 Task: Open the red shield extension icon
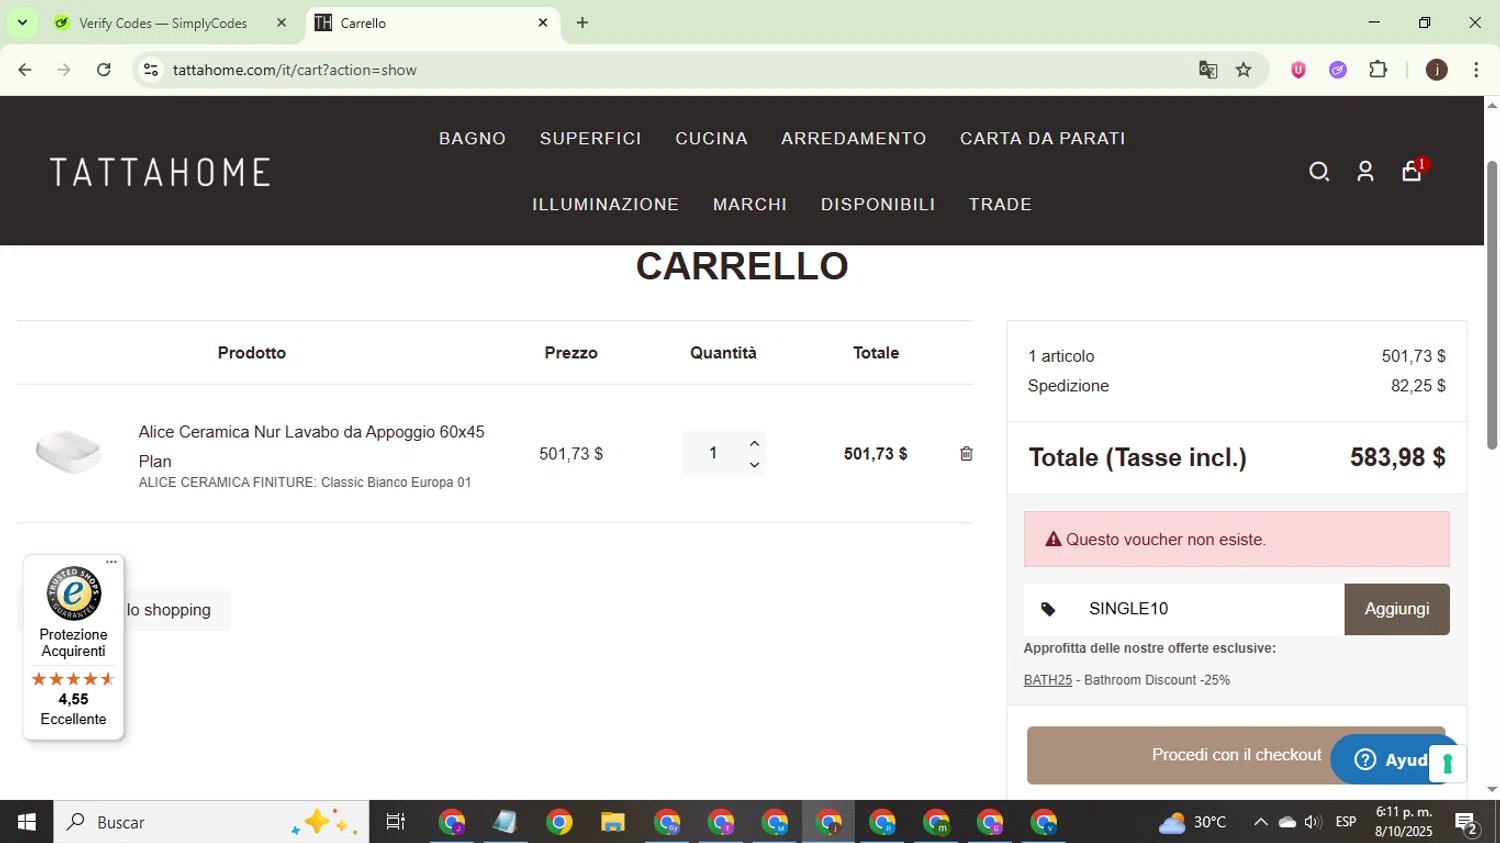pyautogui.click(x=1298, y=70)
